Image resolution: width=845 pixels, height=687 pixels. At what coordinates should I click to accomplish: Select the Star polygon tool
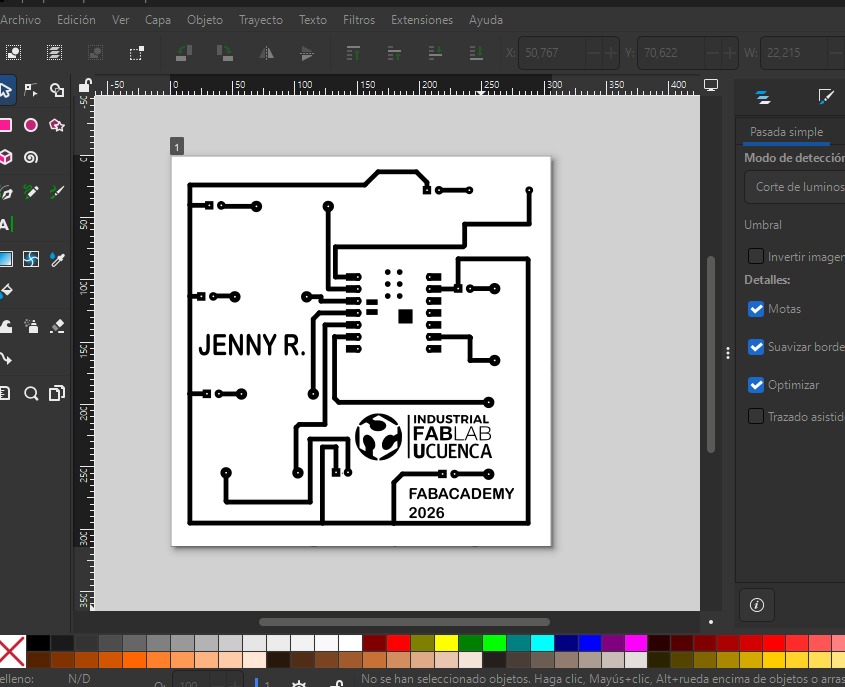pos(57,125)
